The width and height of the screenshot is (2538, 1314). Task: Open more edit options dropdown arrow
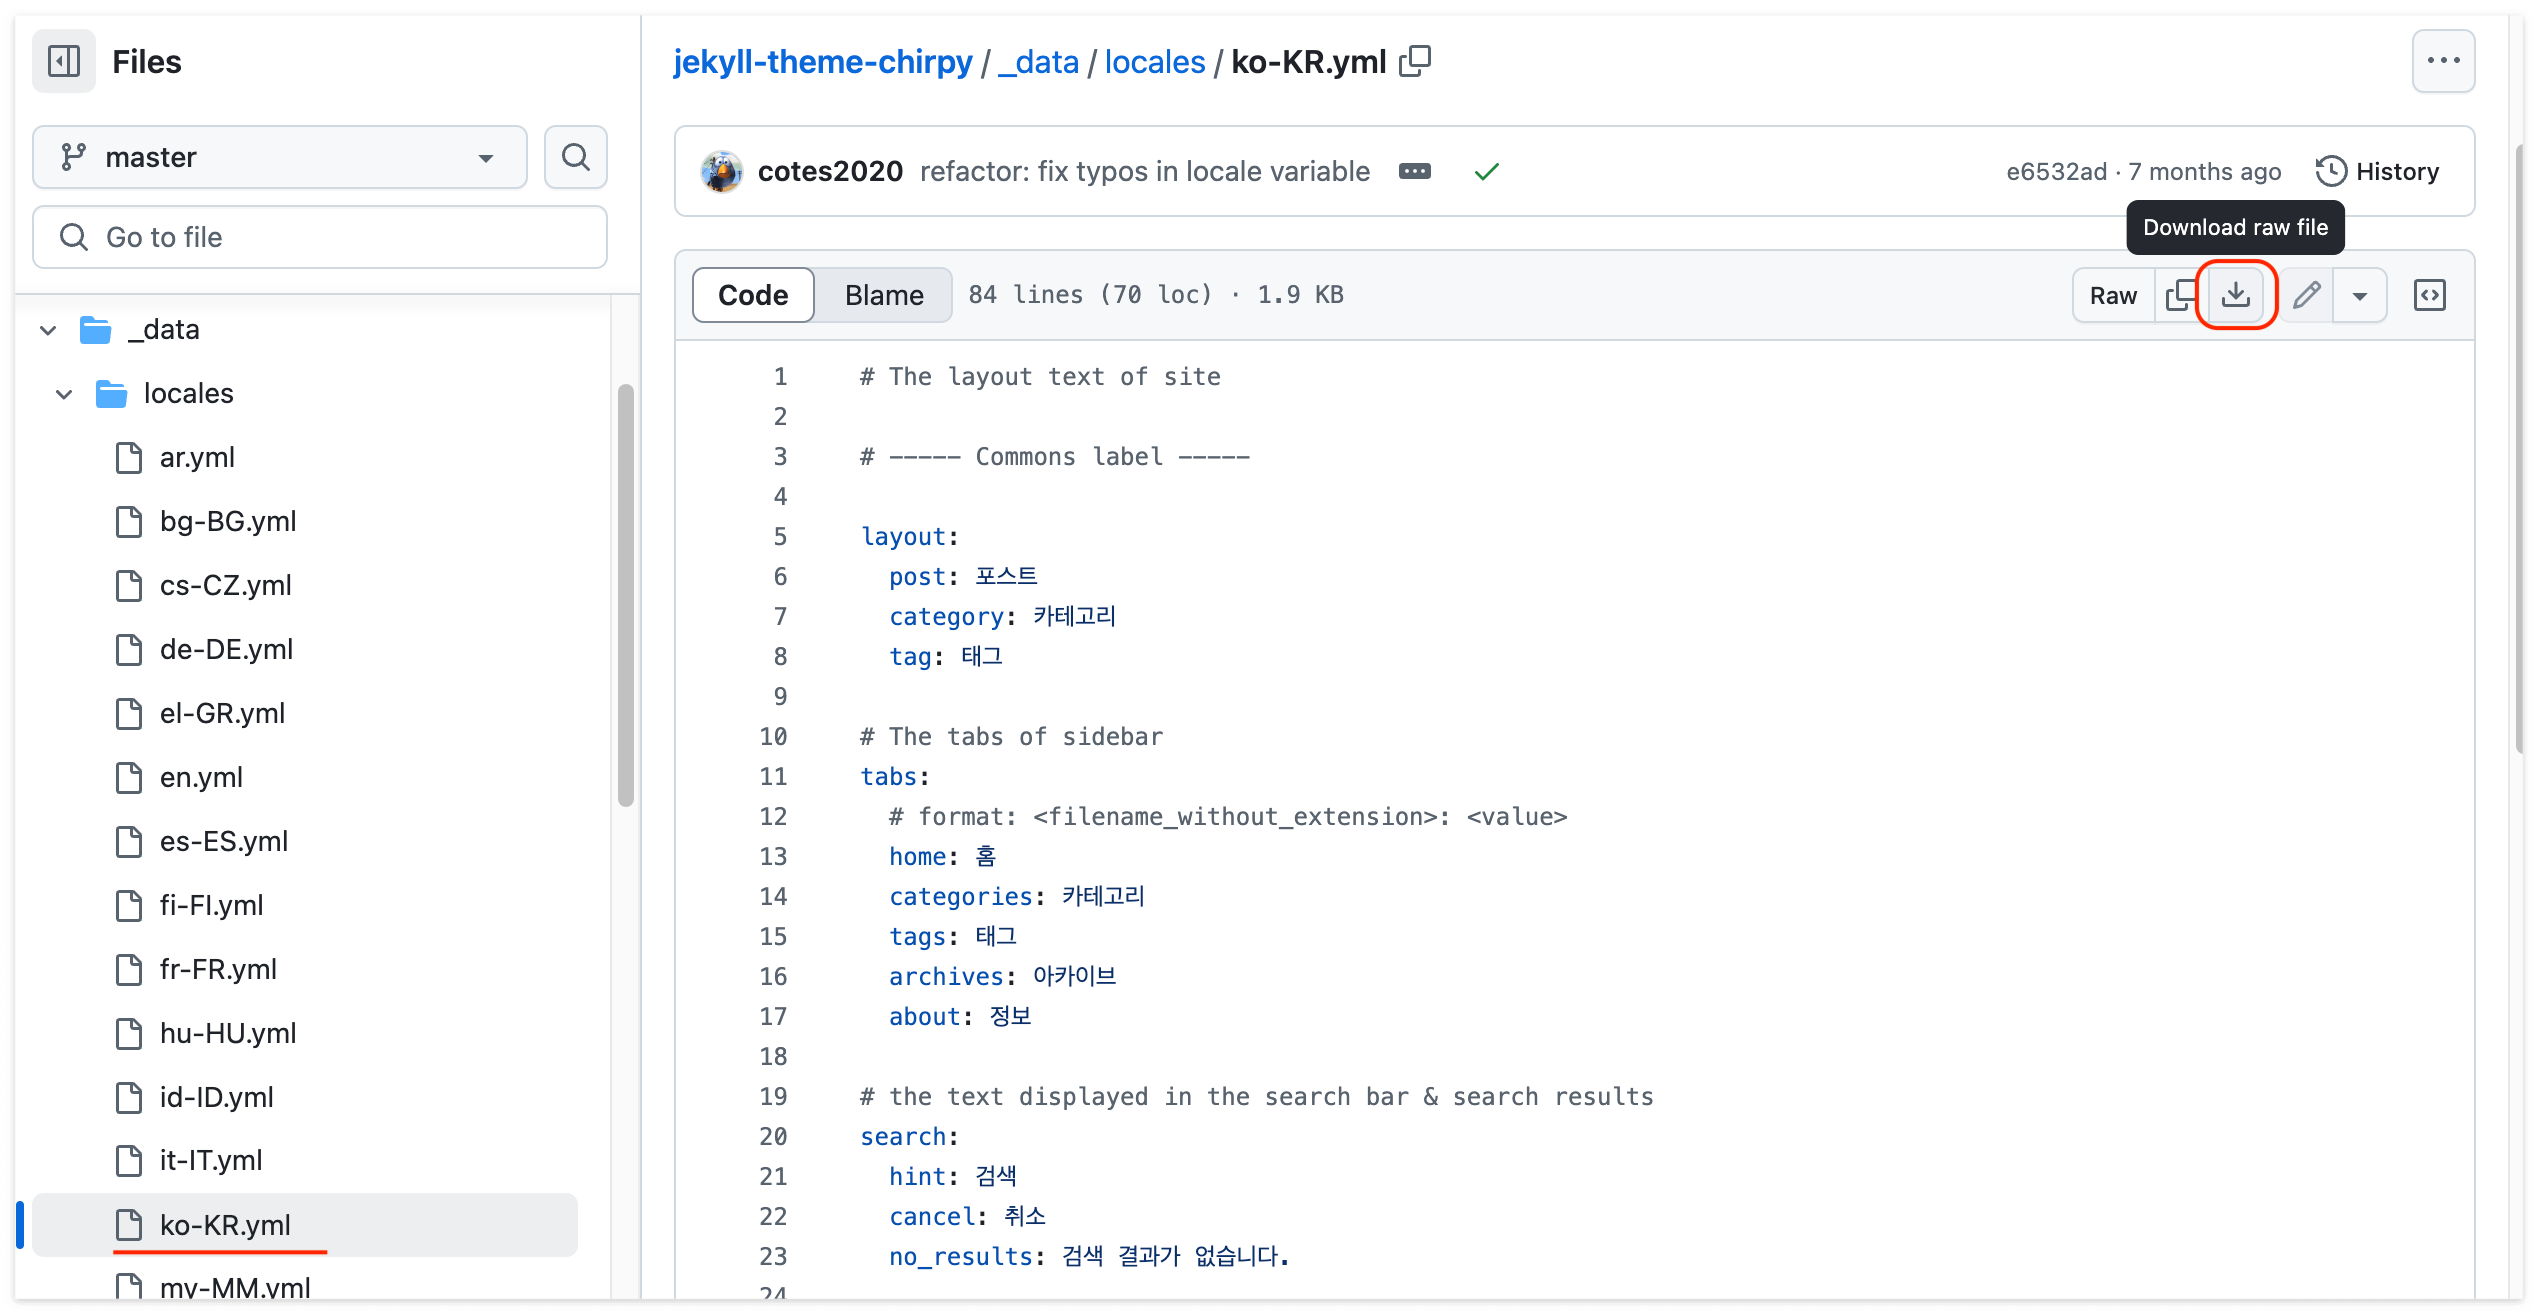click(2359, 296)
